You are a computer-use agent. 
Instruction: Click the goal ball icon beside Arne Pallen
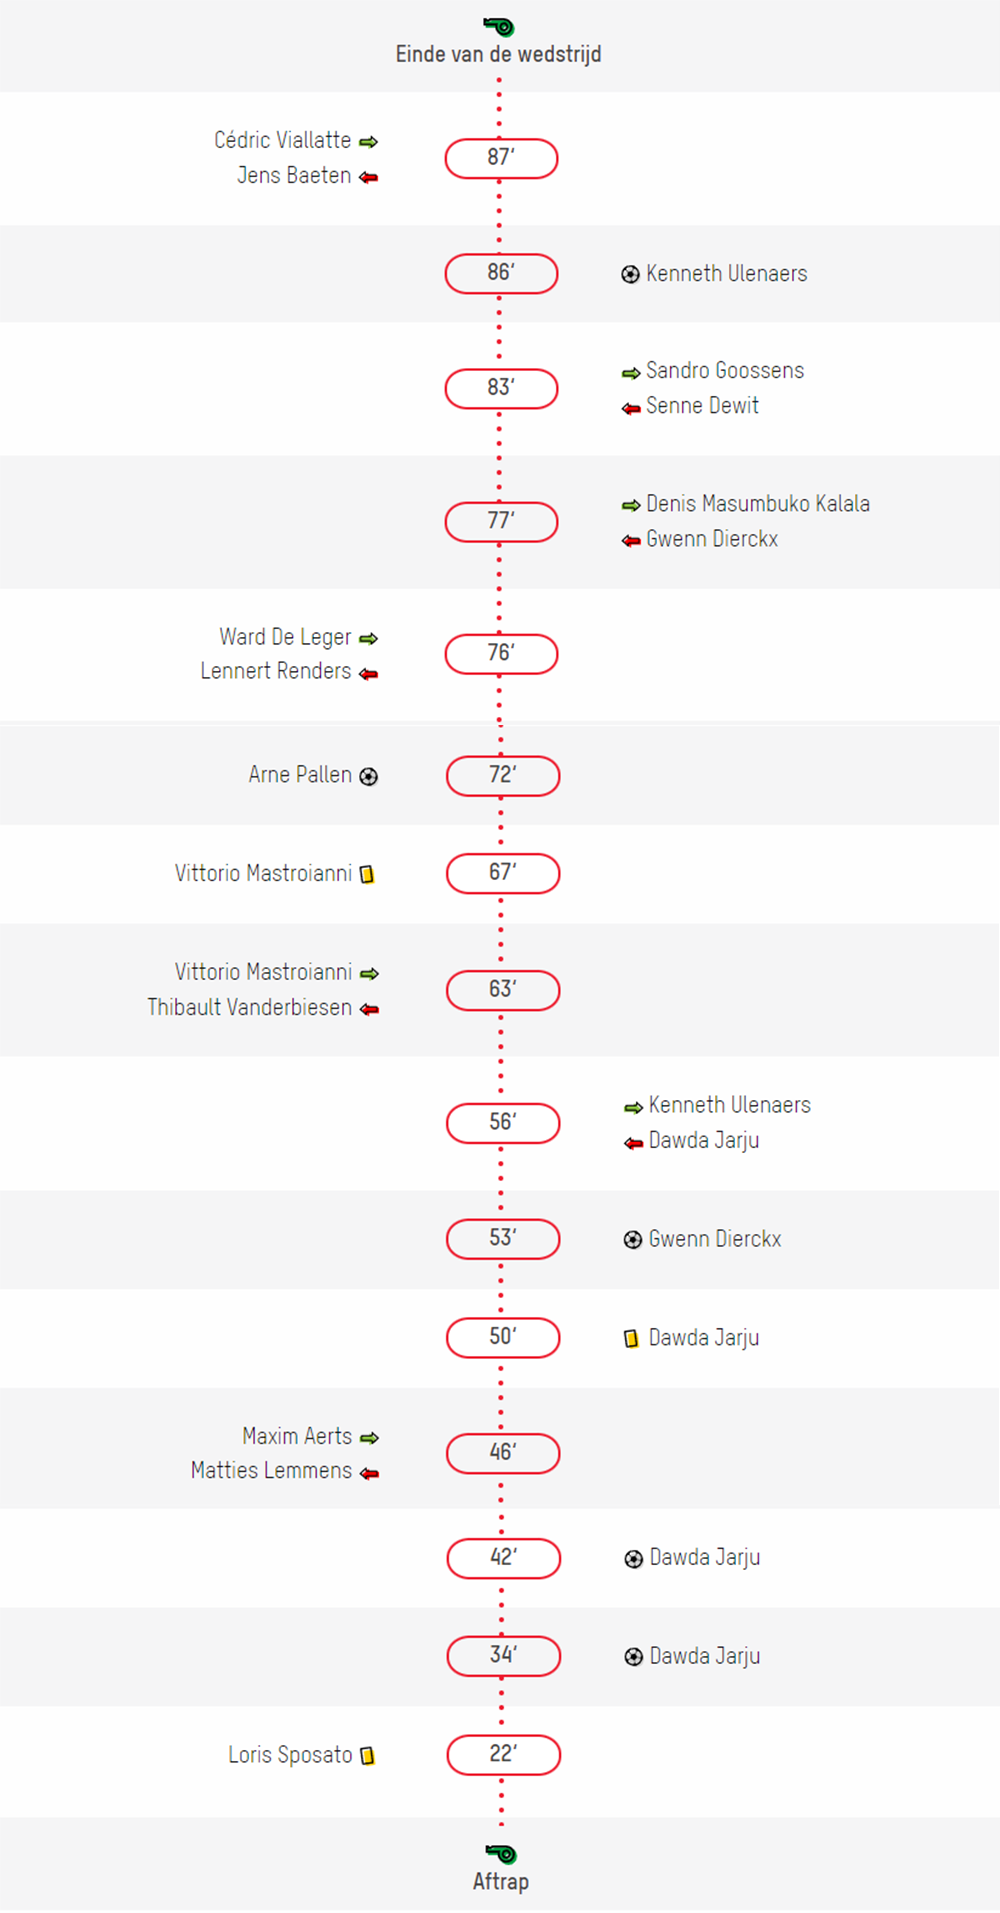[x=369, y=776]
